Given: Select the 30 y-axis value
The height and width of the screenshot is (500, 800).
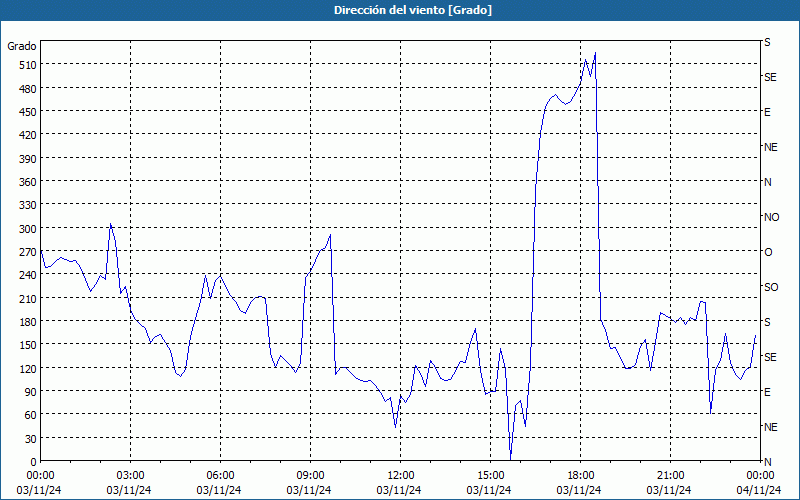Looking at the screenshot, I should [31, 438].
